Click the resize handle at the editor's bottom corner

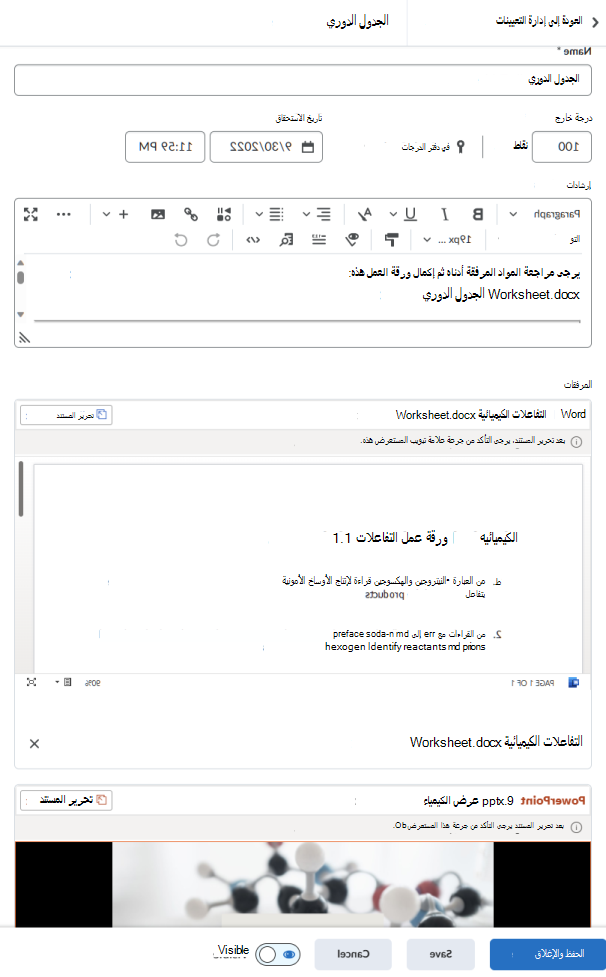24,338
